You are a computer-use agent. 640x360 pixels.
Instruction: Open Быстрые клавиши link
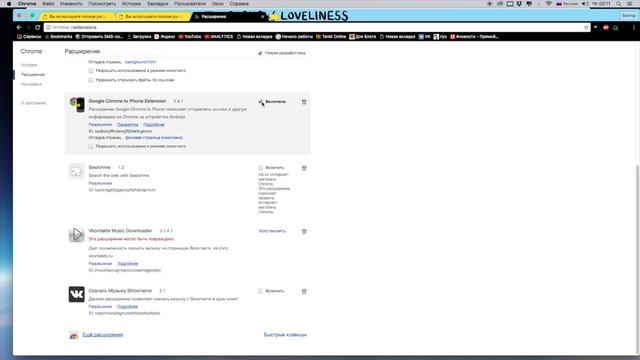[285, 335]
